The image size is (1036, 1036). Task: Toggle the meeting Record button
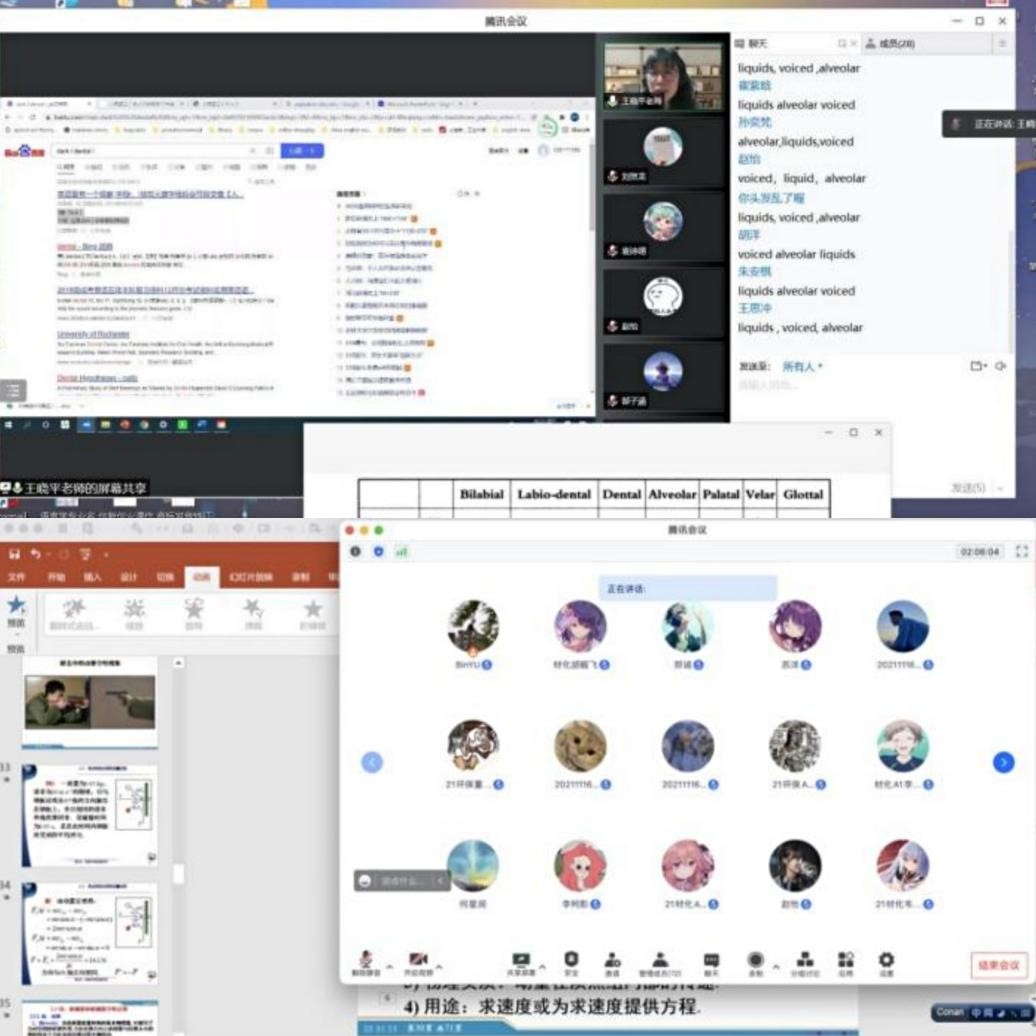coord(755,960)
